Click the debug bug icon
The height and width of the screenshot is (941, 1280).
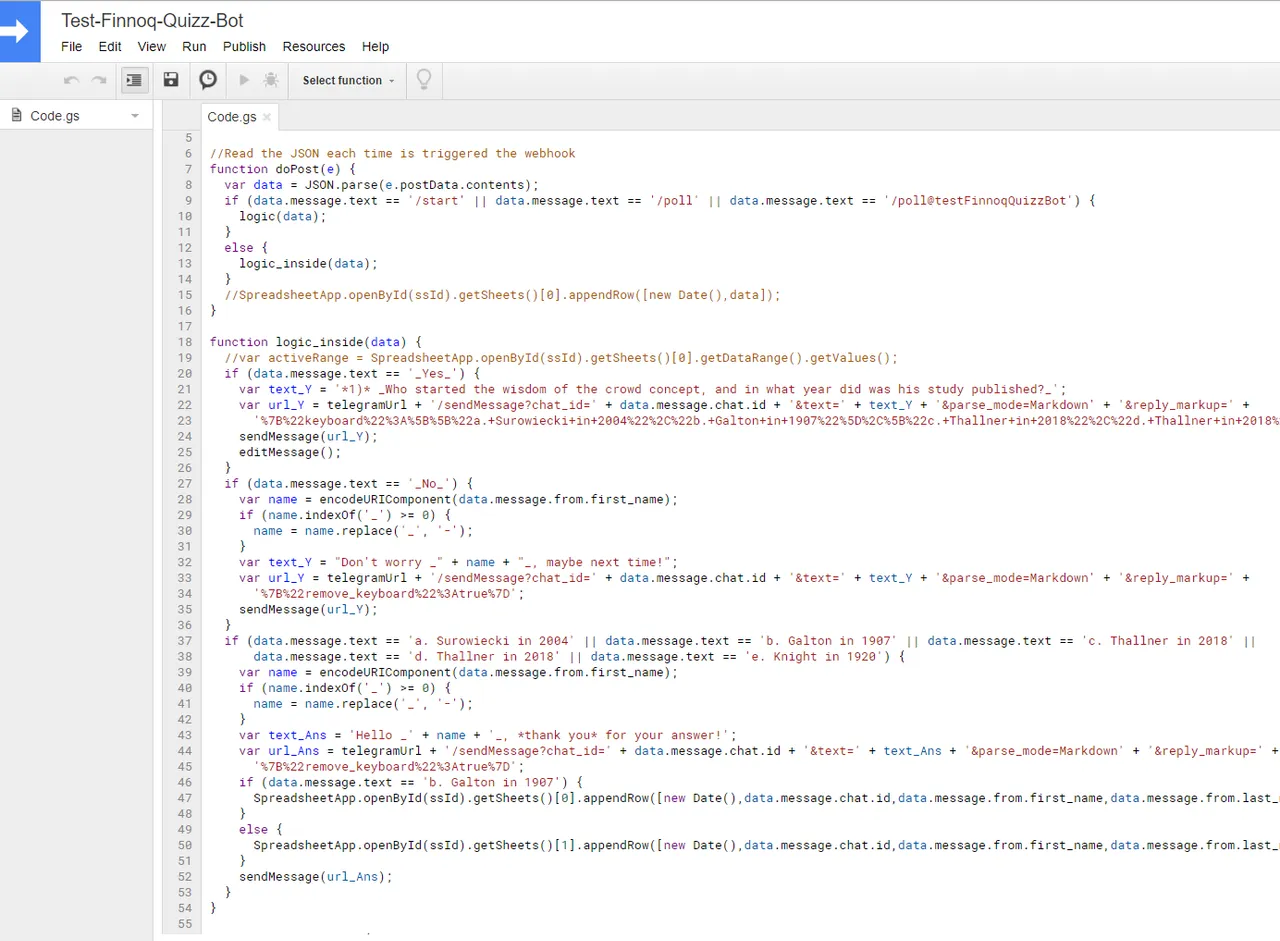[x=271, y=80]
